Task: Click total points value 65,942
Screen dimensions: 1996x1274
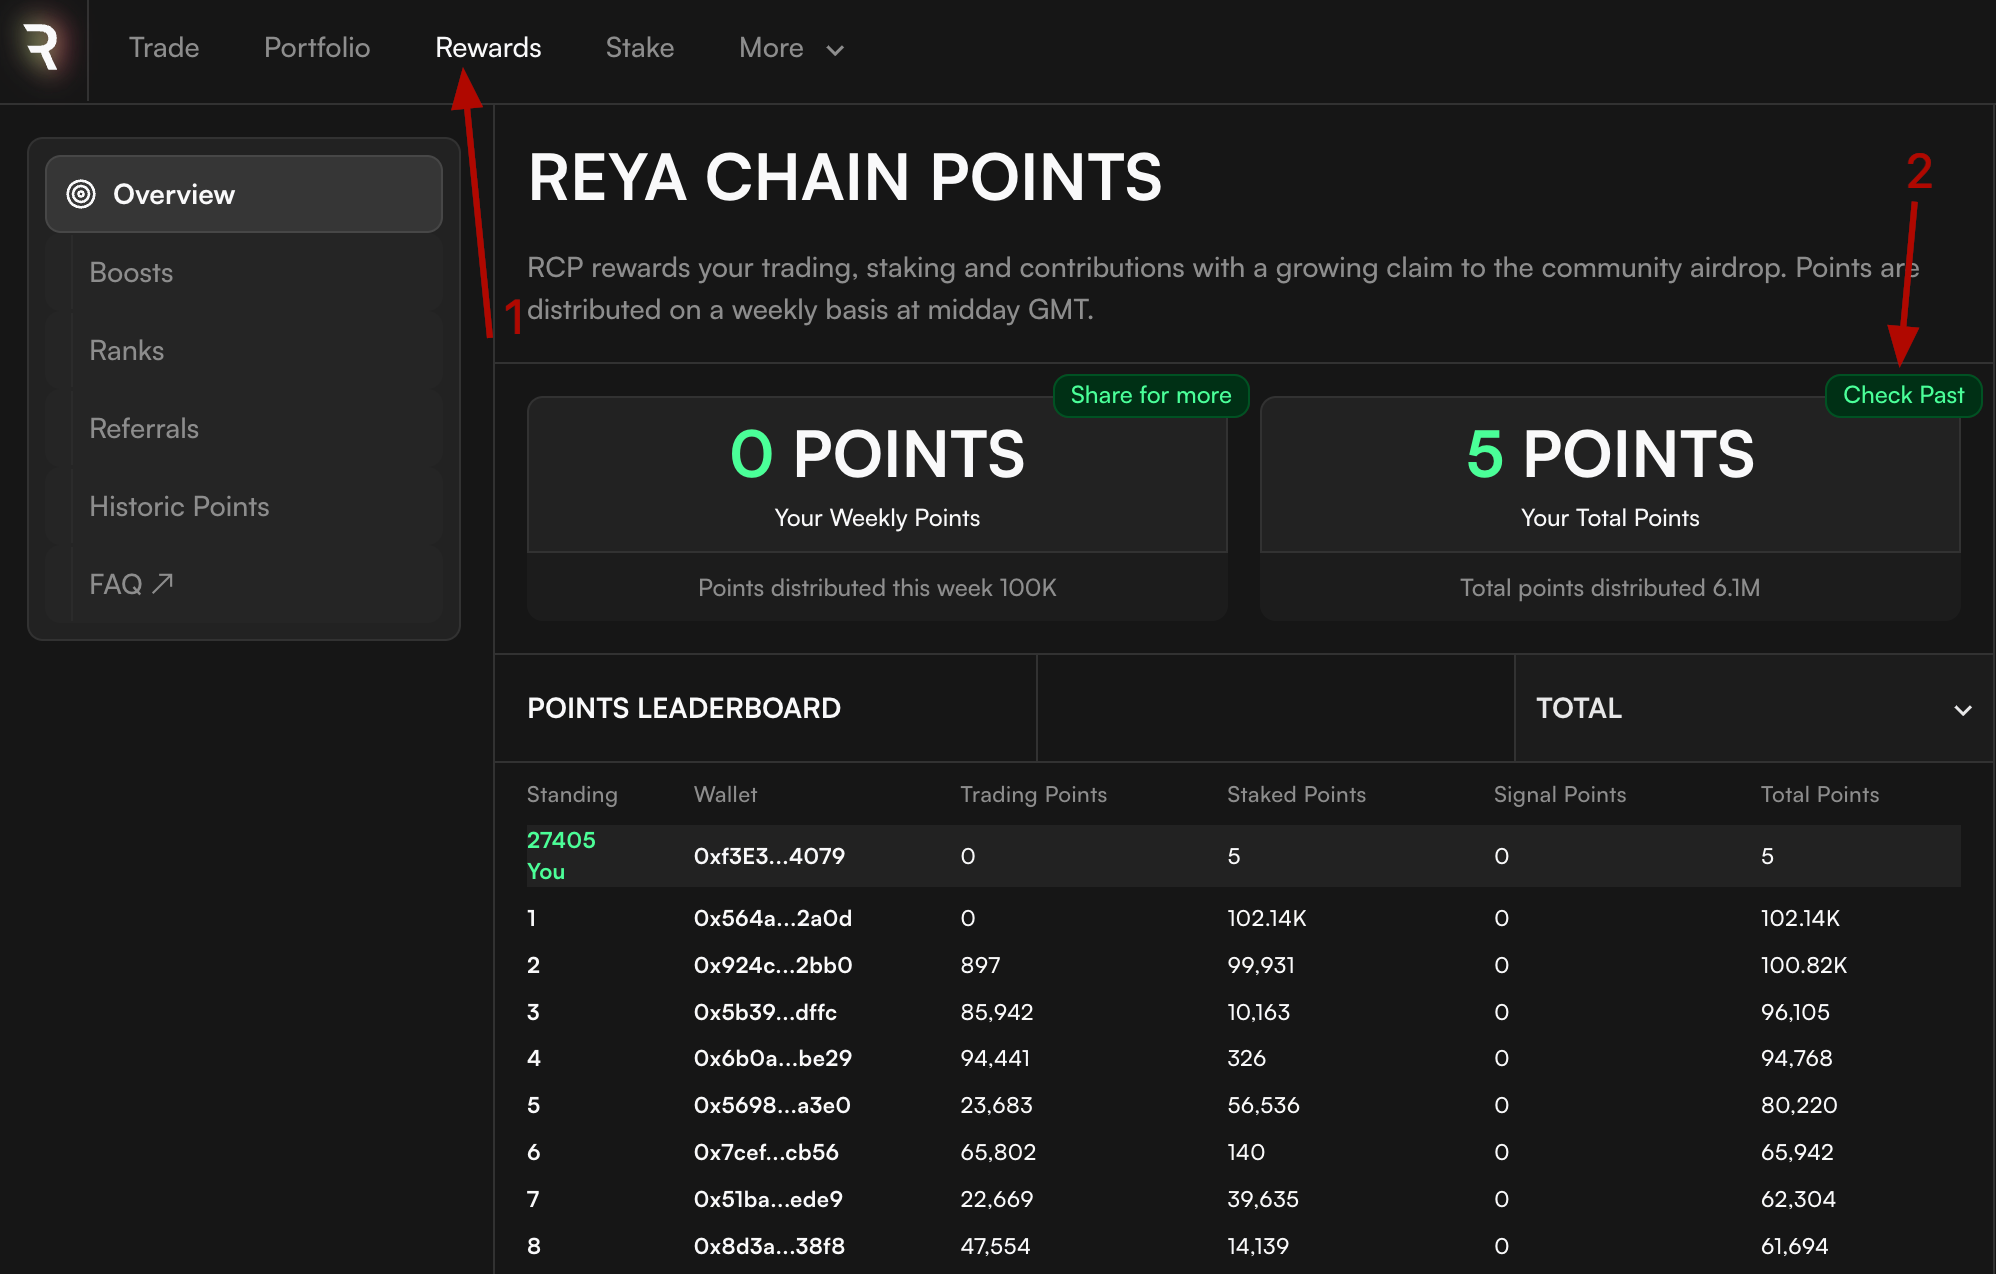Action: click(x=1797, y=1152)
